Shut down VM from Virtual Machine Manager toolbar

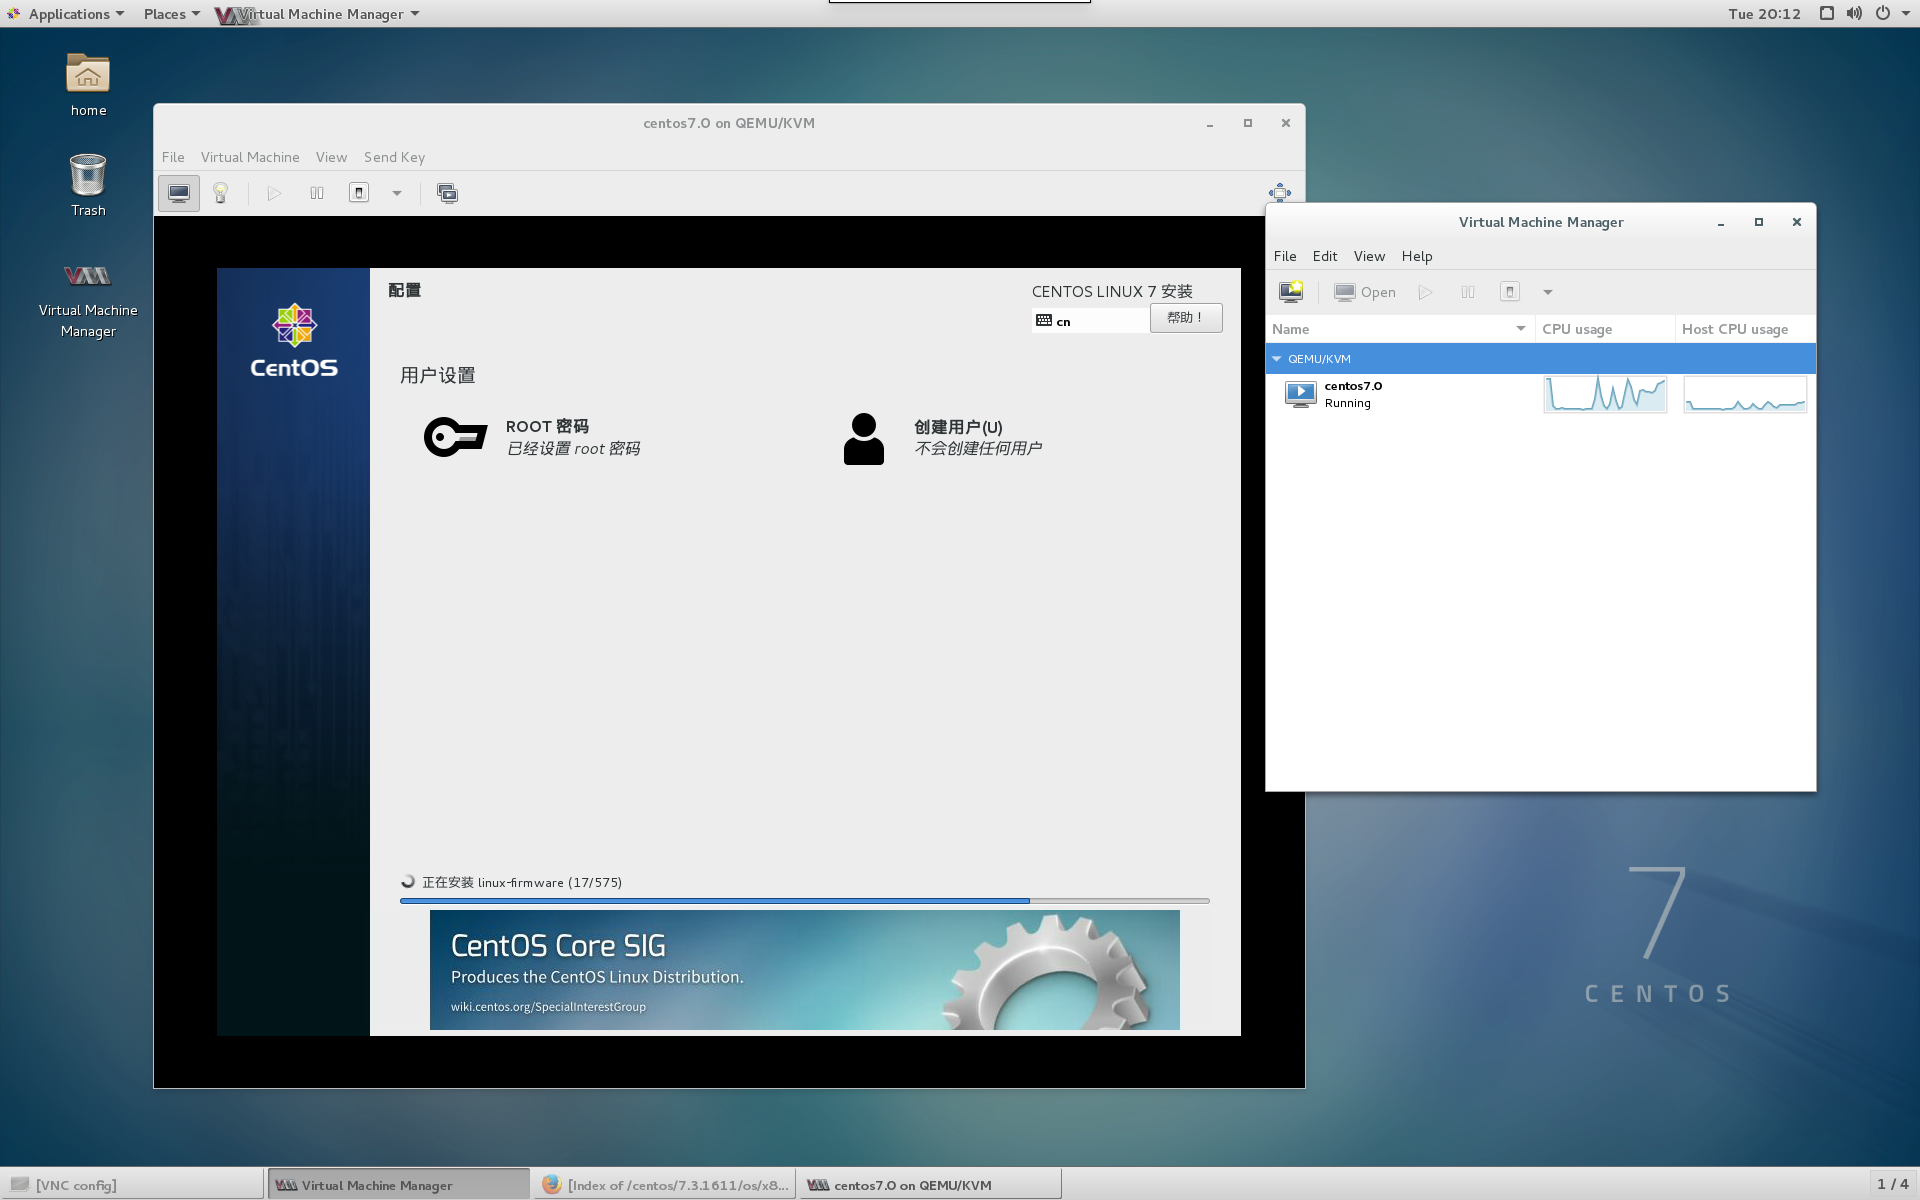pos(1510,292)
